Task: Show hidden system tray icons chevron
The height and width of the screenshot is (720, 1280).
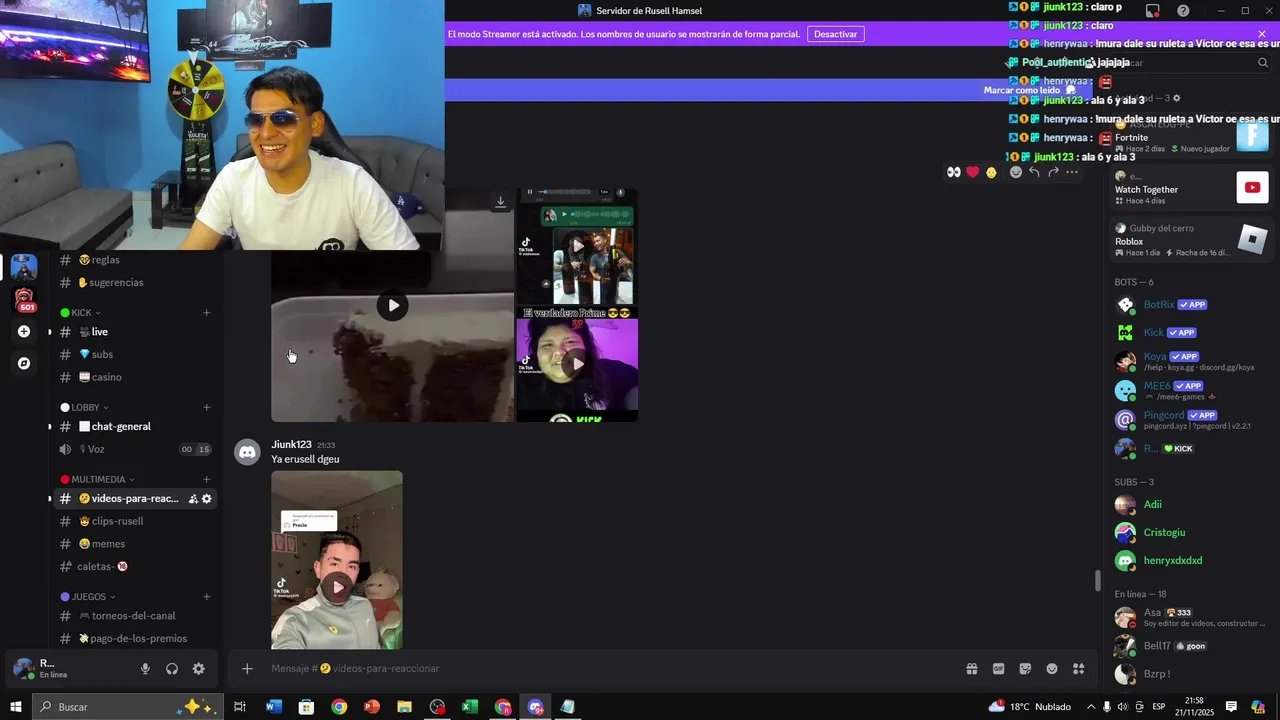Action: coord(1091,707)
